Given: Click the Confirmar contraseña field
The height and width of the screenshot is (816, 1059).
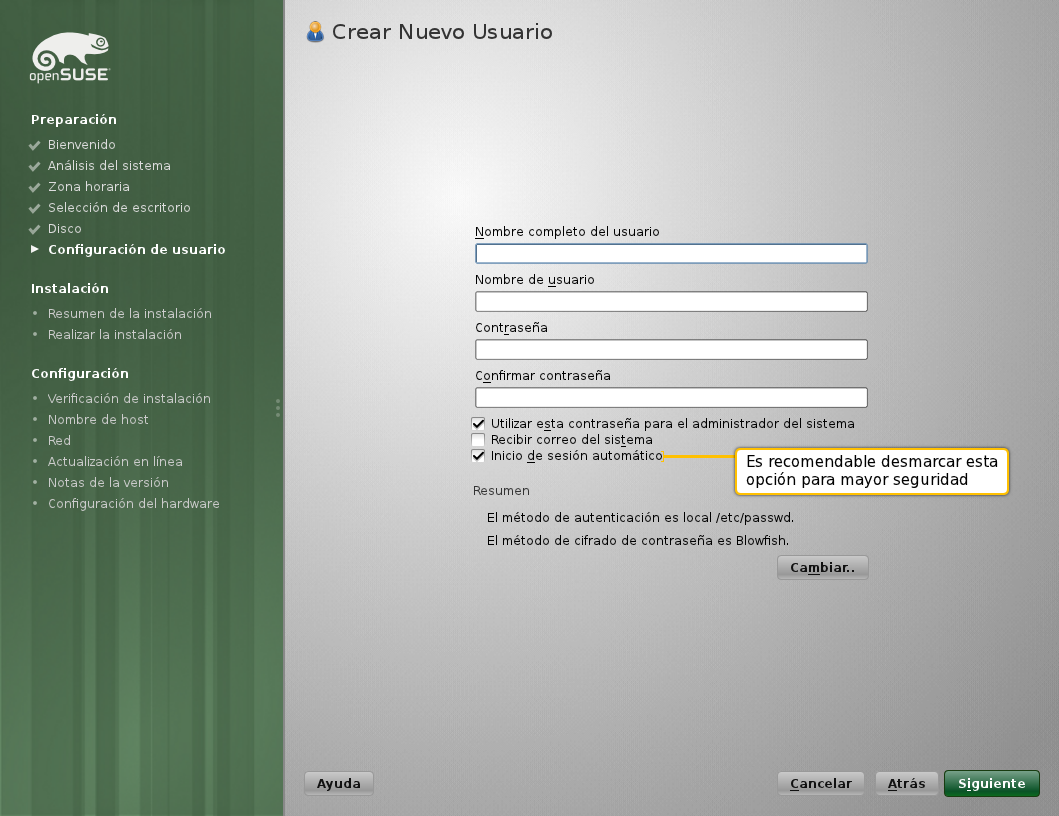Looking at the screenshot, I should [x=670, y=398].
